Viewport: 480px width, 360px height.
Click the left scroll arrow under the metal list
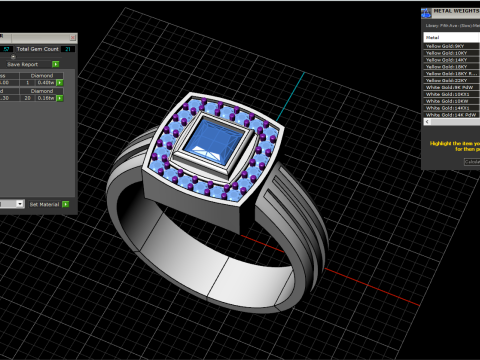[x=427, y=122]
